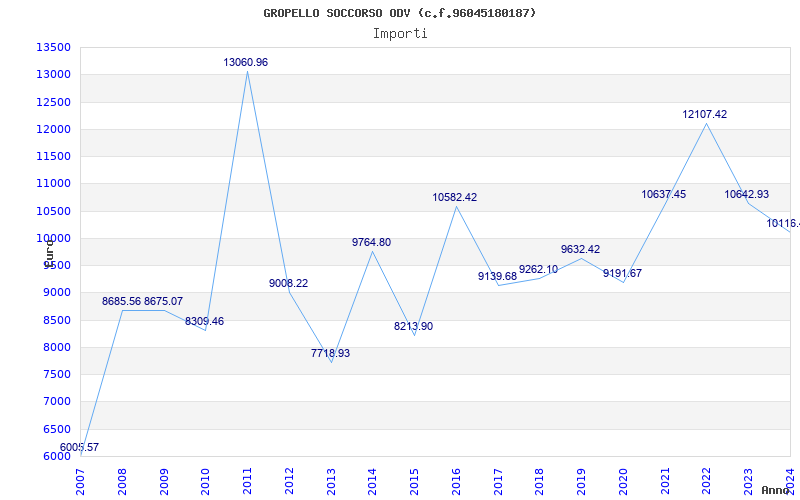This screenshot has height=500, width=800.
Task: Select the 2009 x-axis year label
Action: (164, 482)
